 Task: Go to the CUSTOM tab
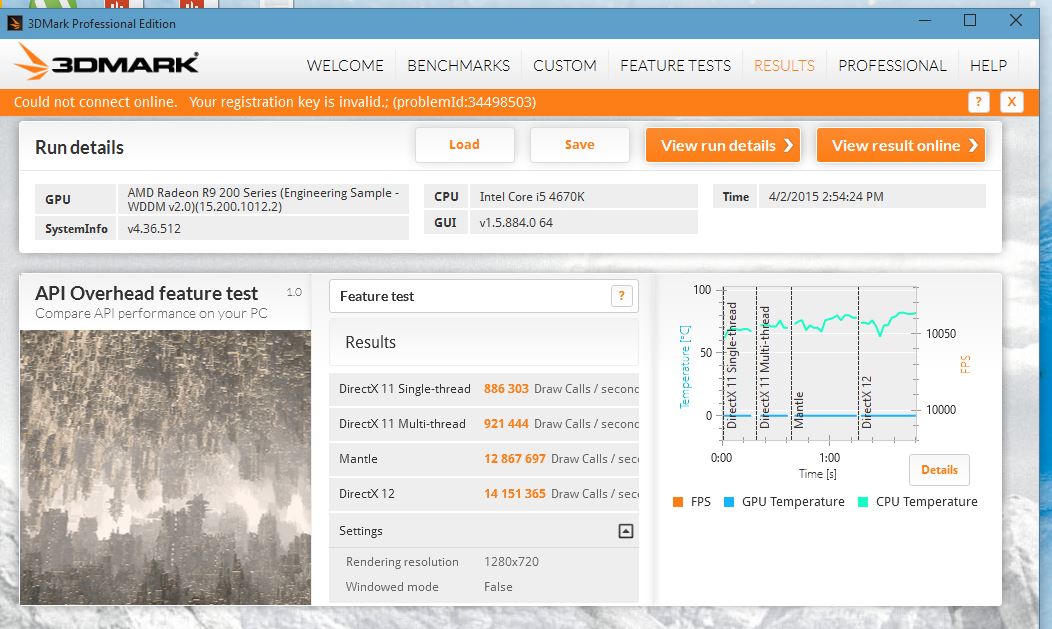click(564, 66)
